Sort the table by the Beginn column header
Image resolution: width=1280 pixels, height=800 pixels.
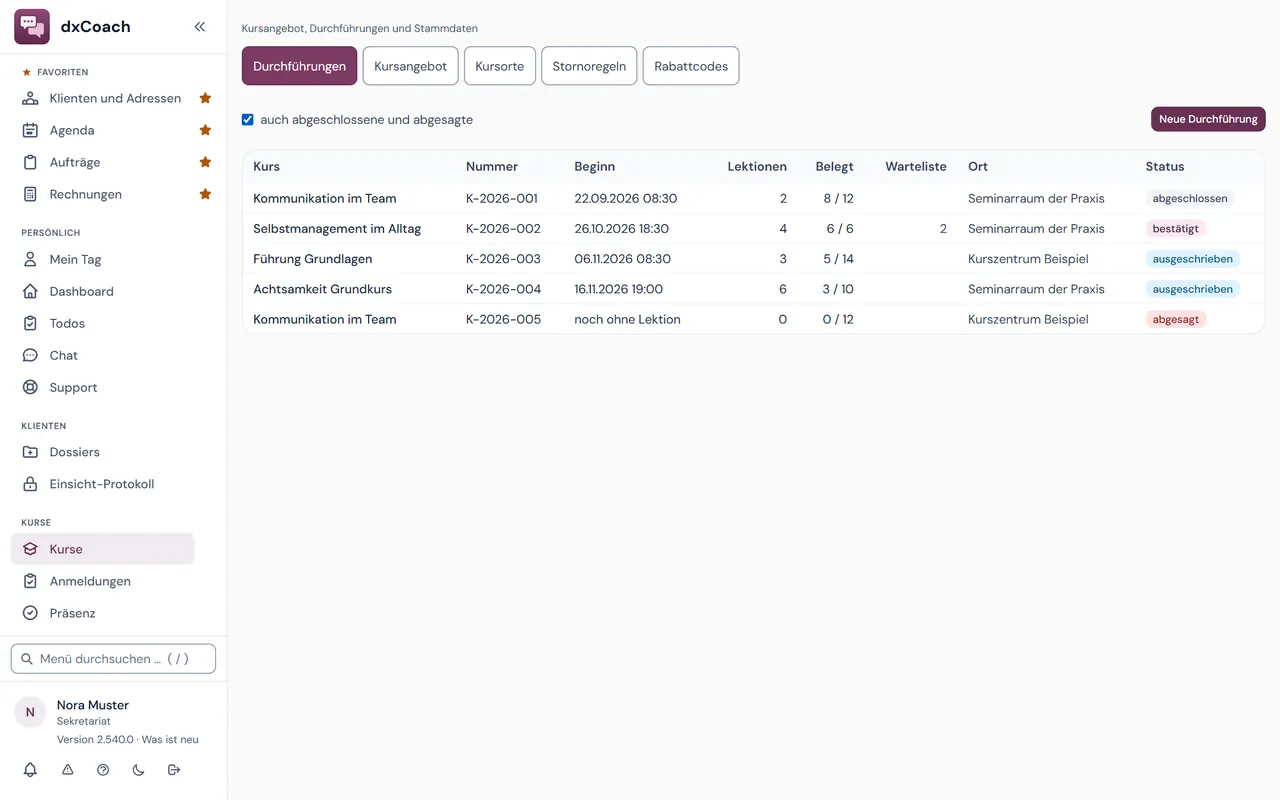594,167
